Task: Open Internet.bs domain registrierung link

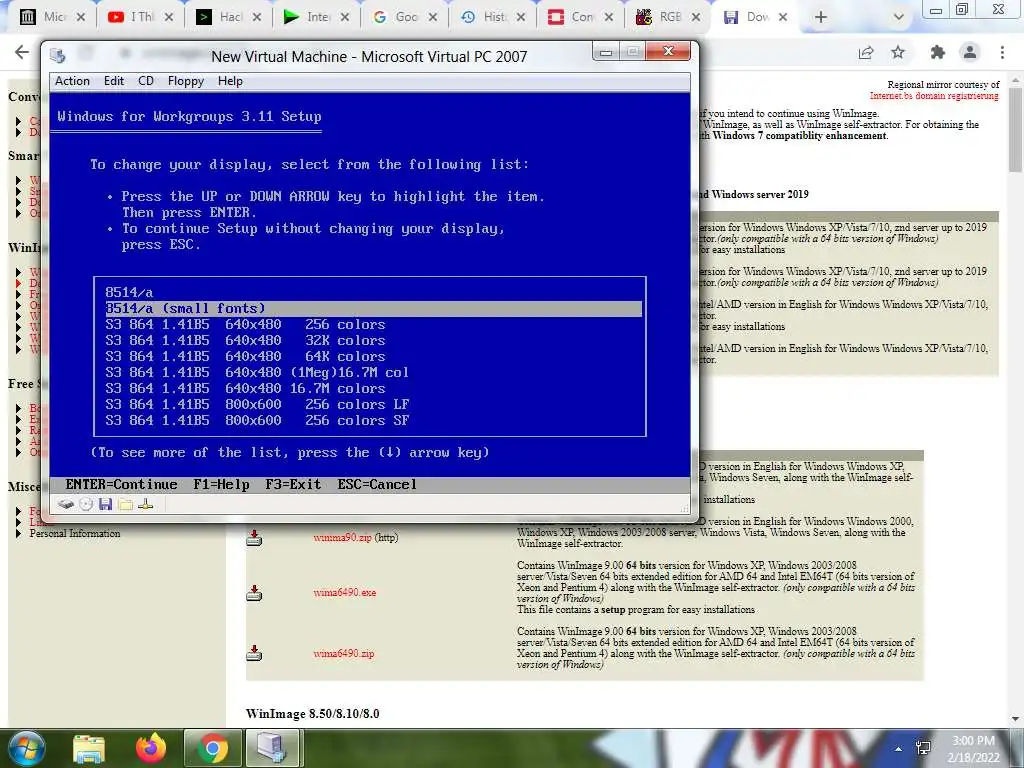Action: coord(934,96)
